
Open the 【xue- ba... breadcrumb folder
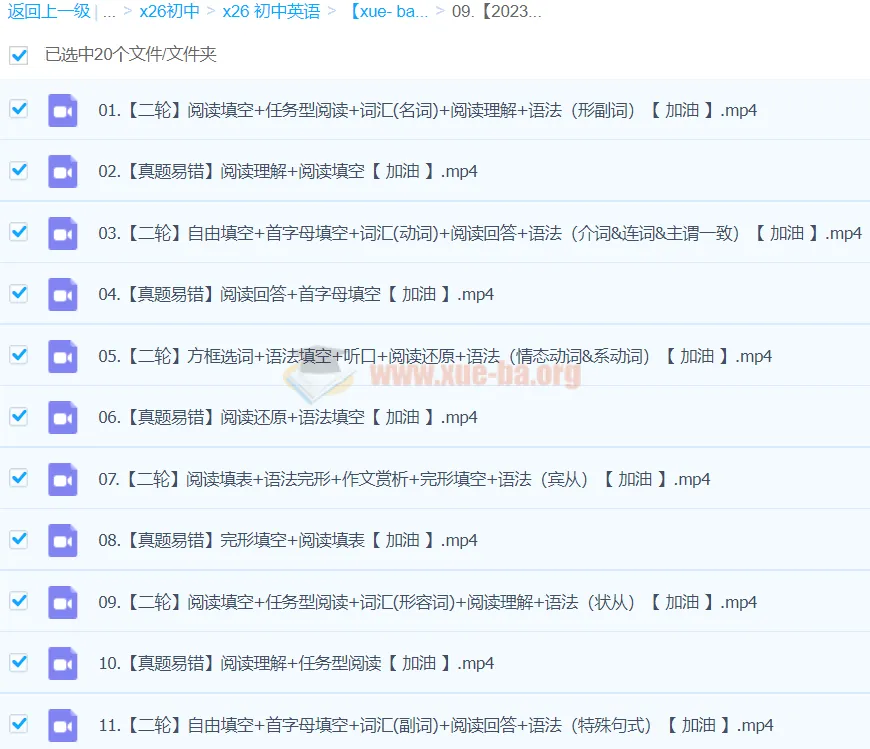point(388,11)
